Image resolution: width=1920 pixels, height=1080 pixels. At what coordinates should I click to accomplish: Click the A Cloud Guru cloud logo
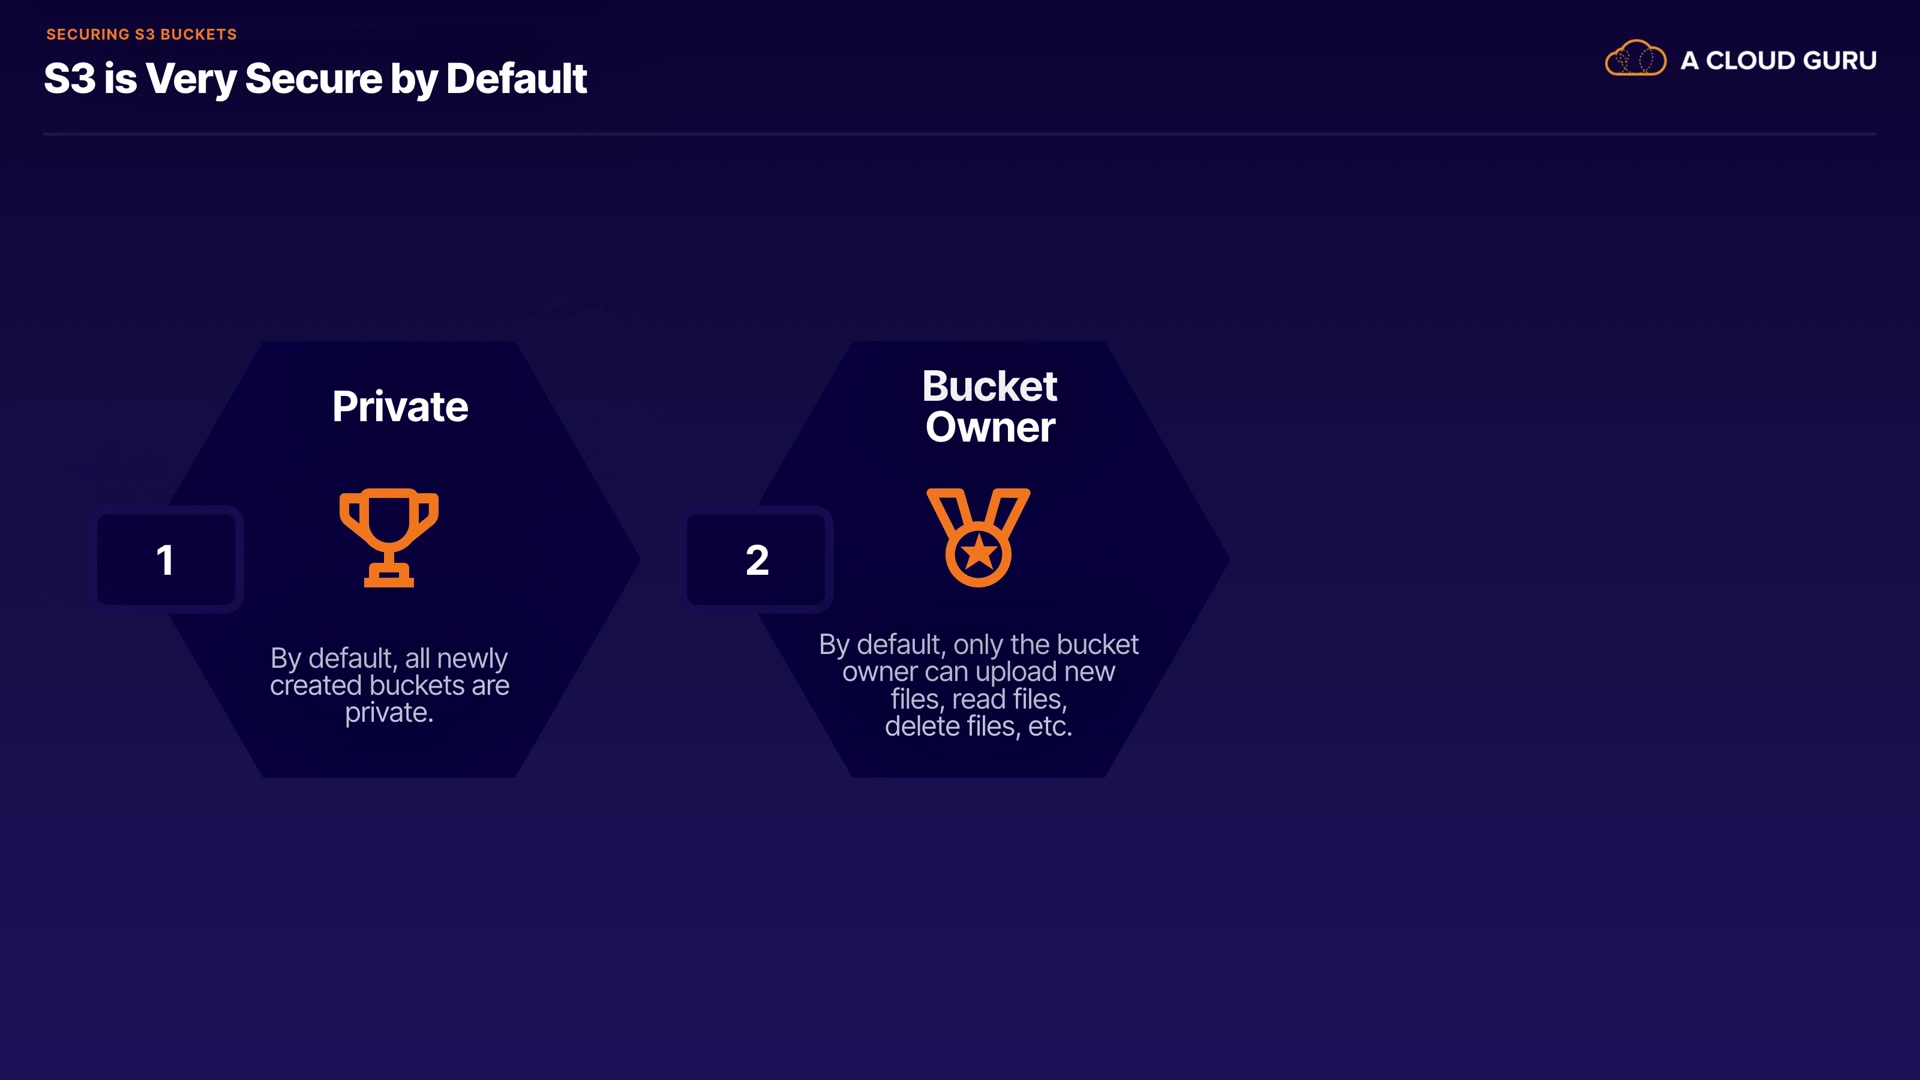(x=1635, y=59)
